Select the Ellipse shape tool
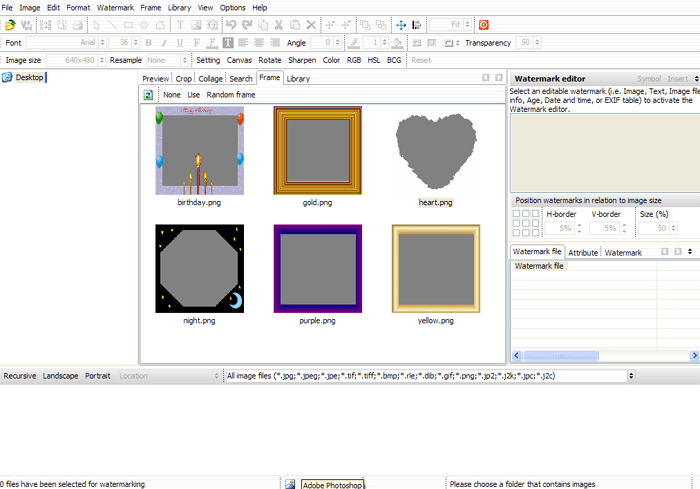700x489 pixels. tap(144, 25)
